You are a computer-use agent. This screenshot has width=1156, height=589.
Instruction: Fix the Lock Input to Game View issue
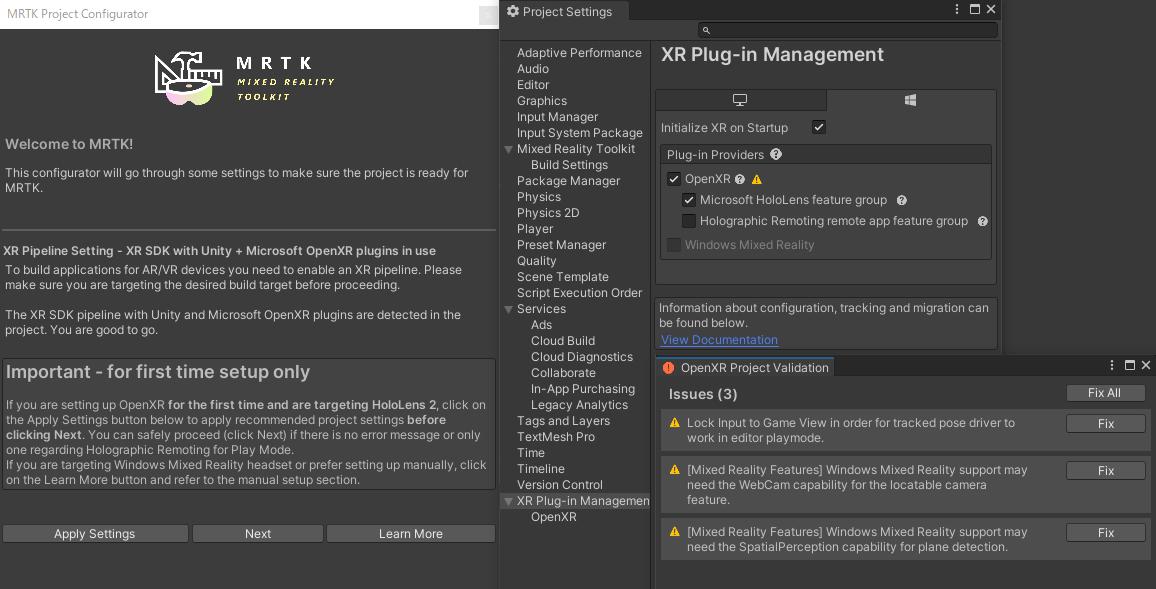pos(1105,424)
